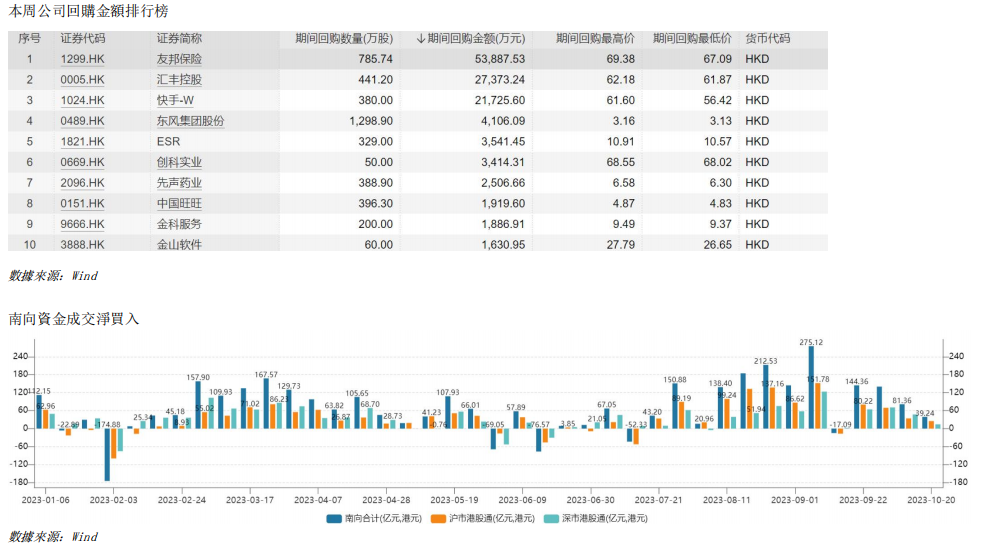The height and width of the screenshot is (555, 981).
Task: Click the 212.53 bar value label
Action: pyautogui.click(x=766, y=361)
